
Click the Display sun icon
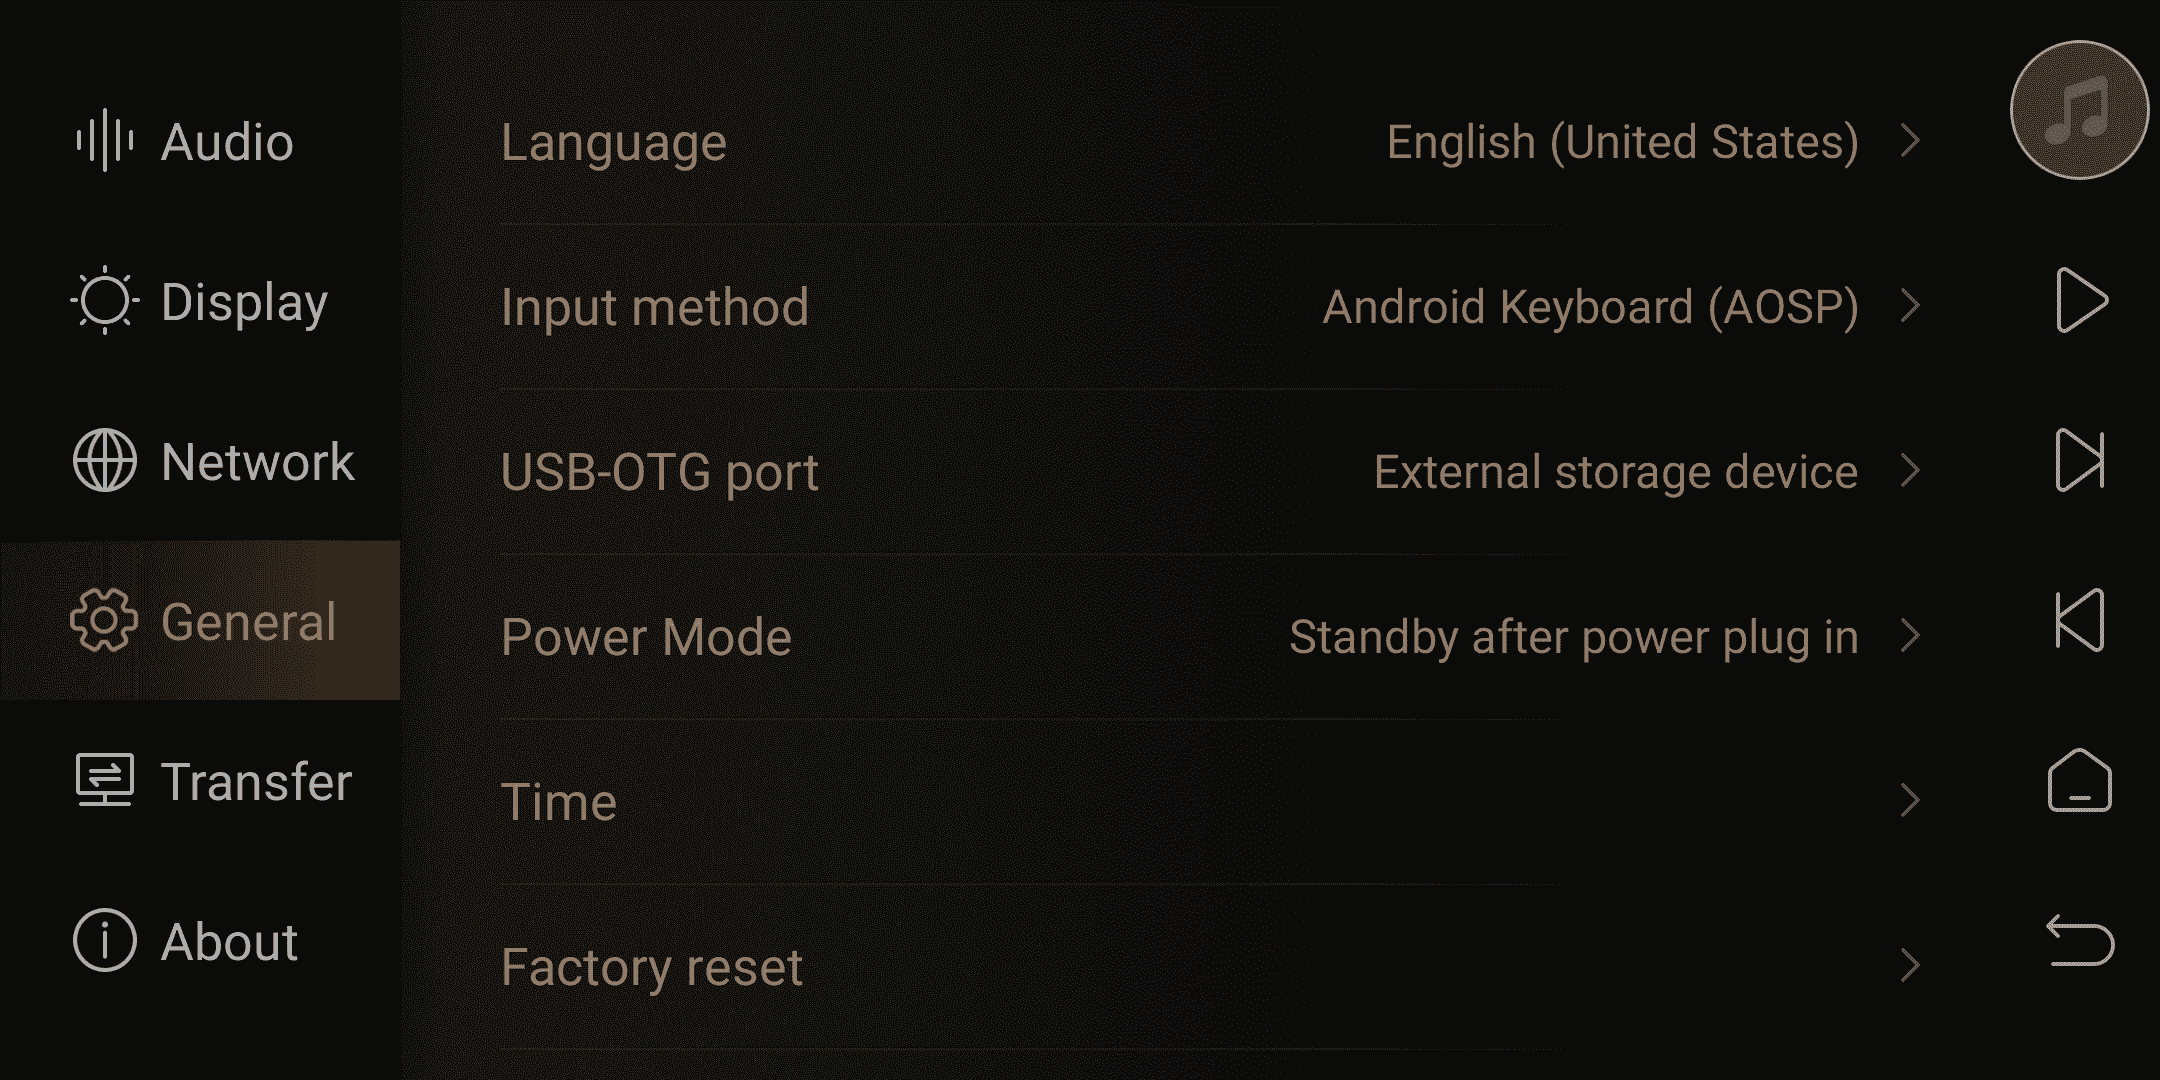104,300
